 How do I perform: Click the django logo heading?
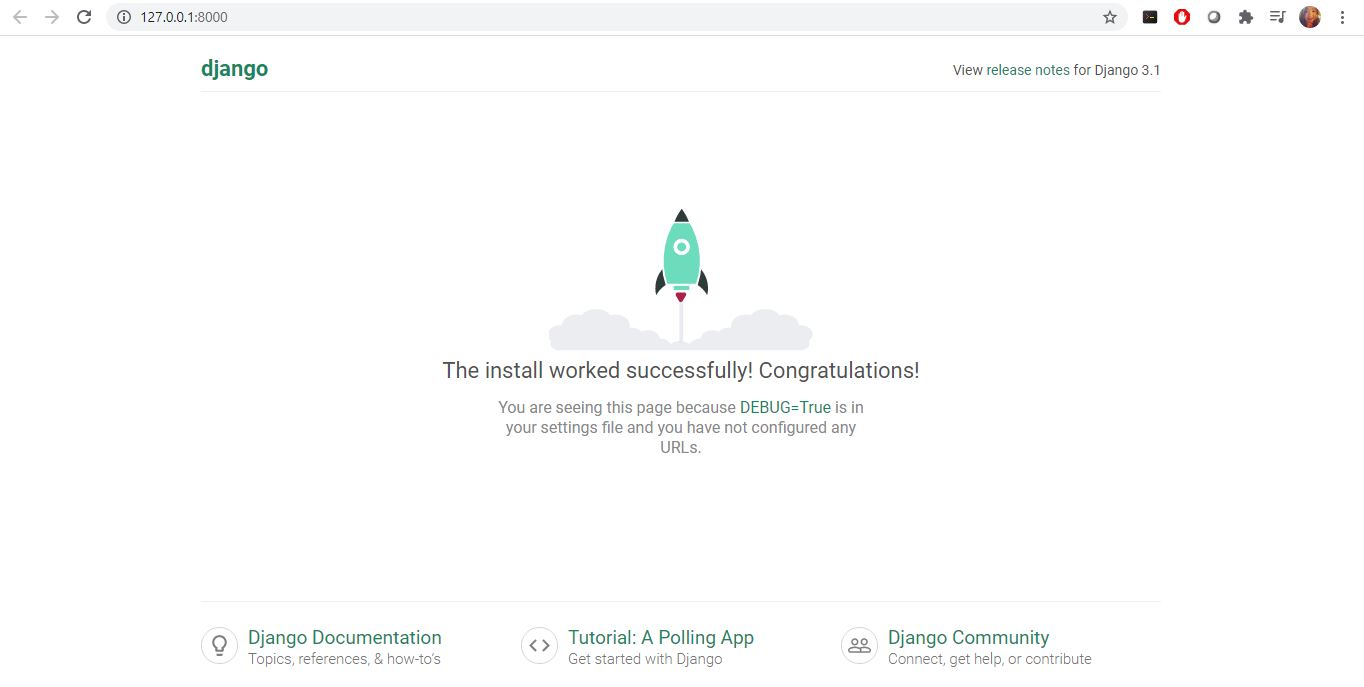click(x=234, y=69)
